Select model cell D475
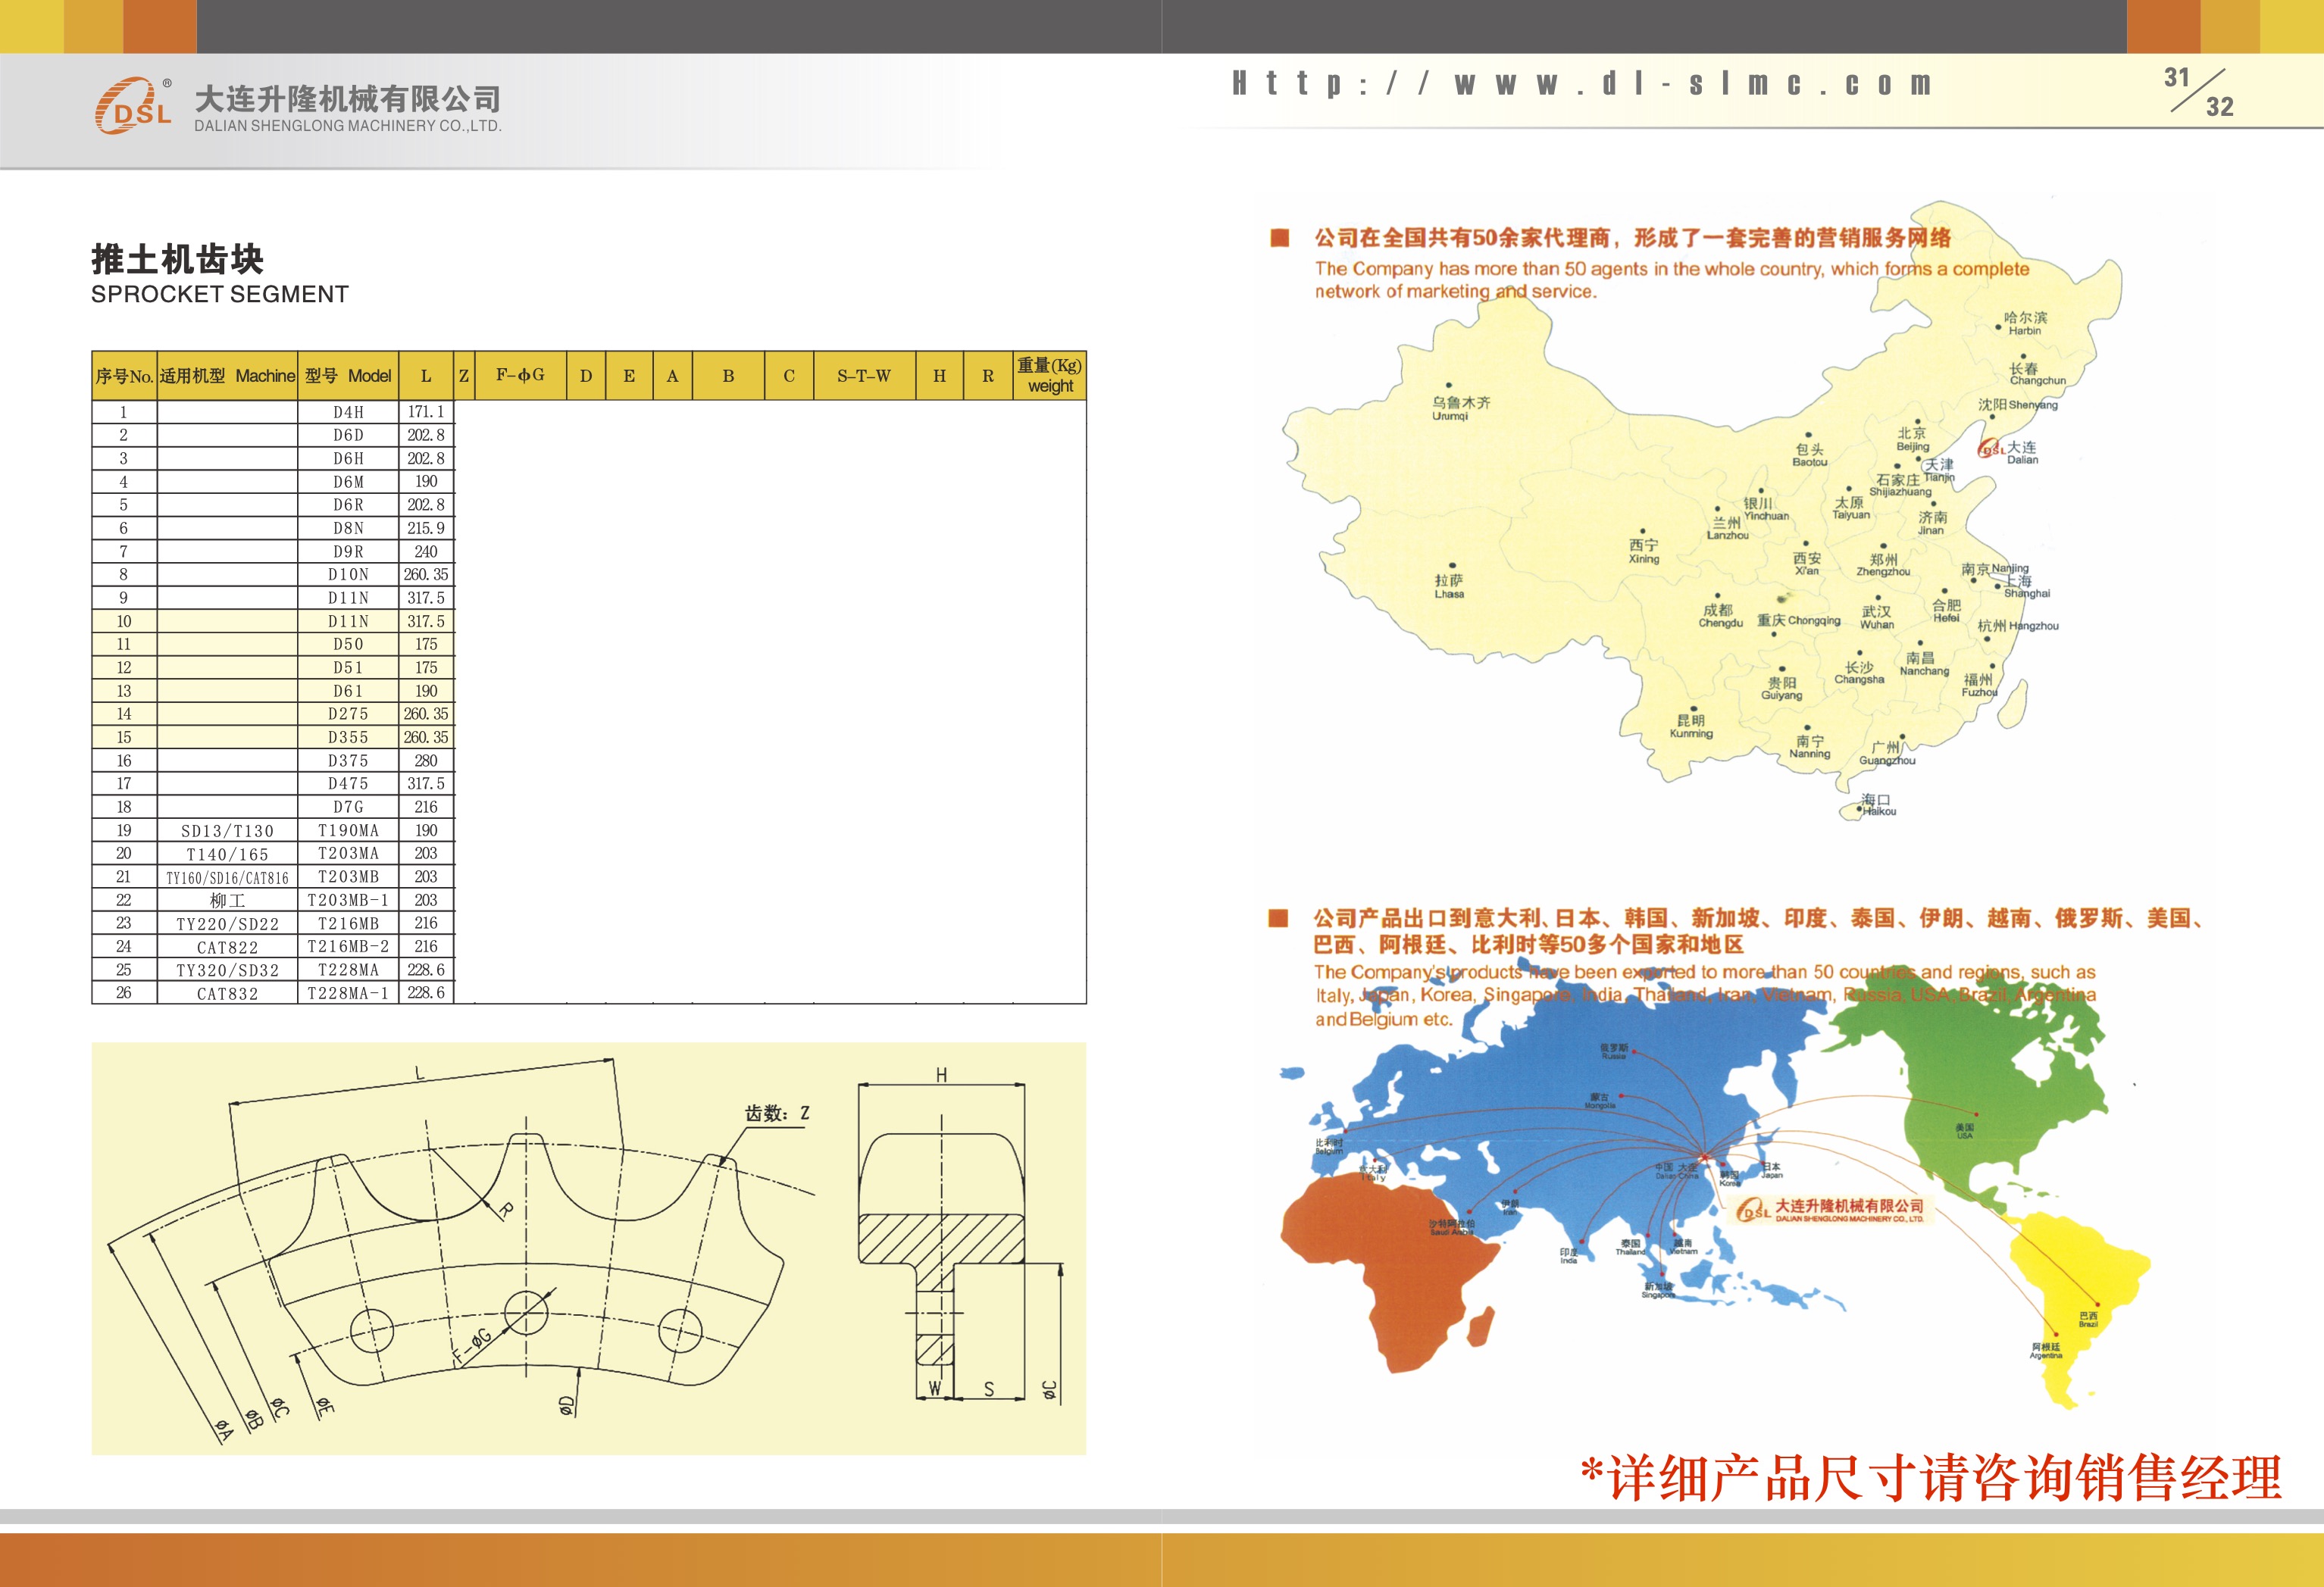2324x1587 pixels. pyautogui.click(x=348, y=784)
